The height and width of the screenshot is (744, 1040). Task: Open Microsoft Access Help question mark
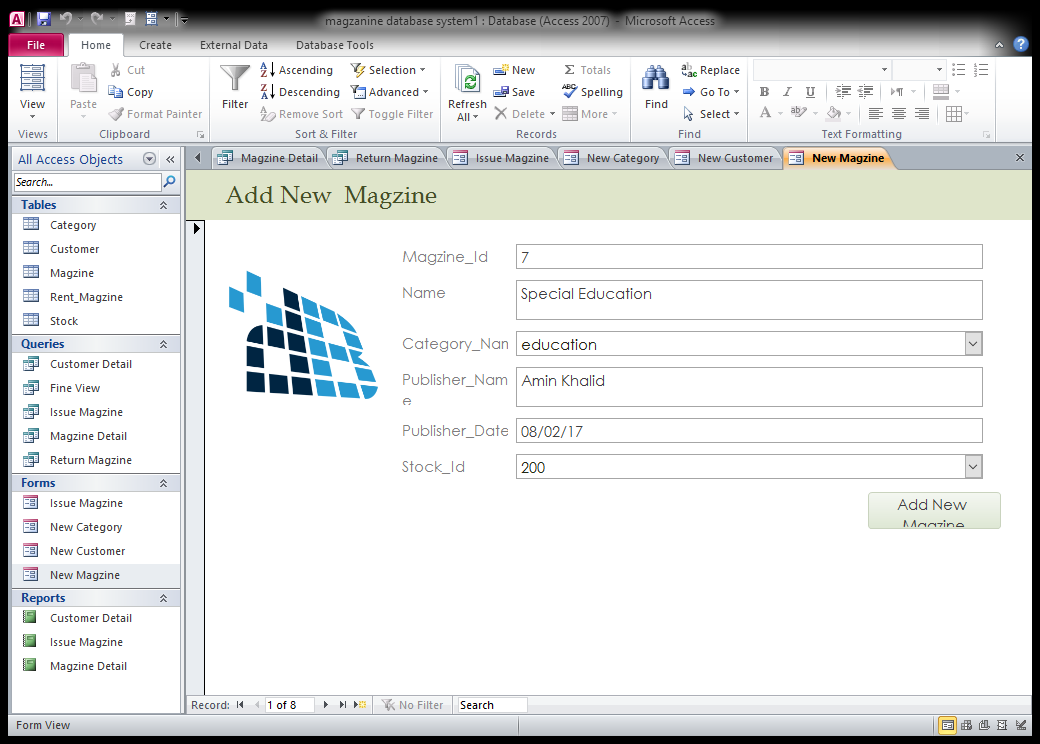tap(1020, 44)
